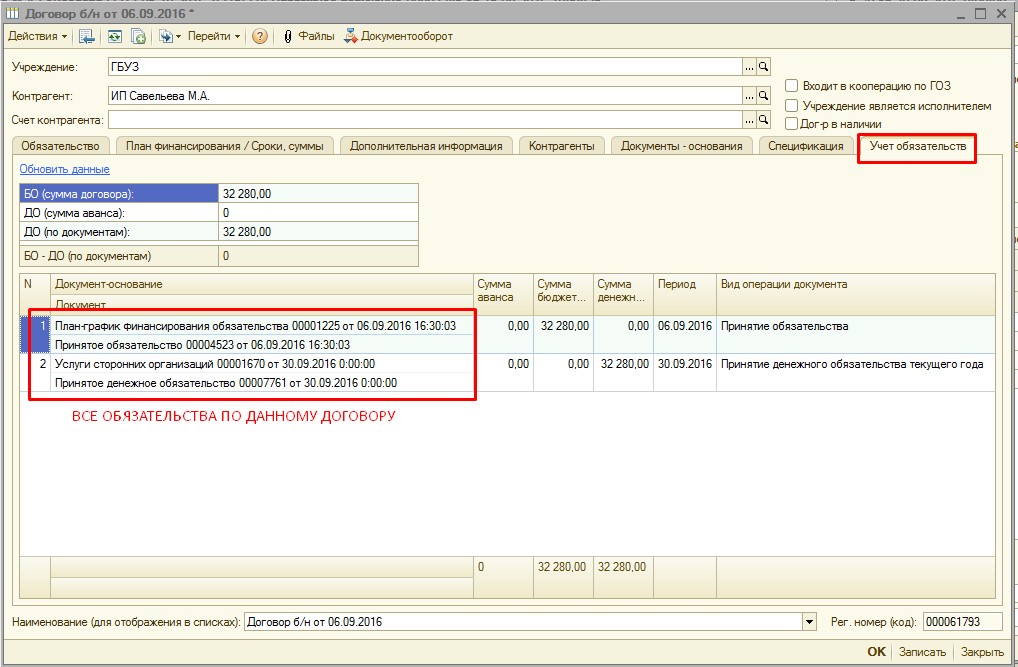Open Документооборот from the toolbar
This screenshot has width=1018, height=667.
pyautogui.click(x=398, y=36)
